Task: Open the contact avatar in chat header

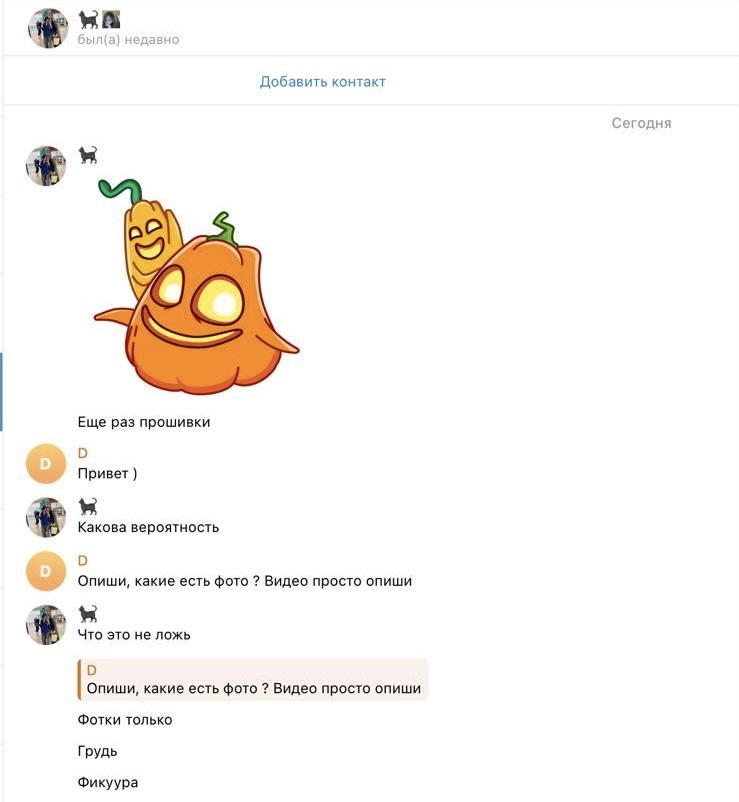Action: tap(48, 28)
